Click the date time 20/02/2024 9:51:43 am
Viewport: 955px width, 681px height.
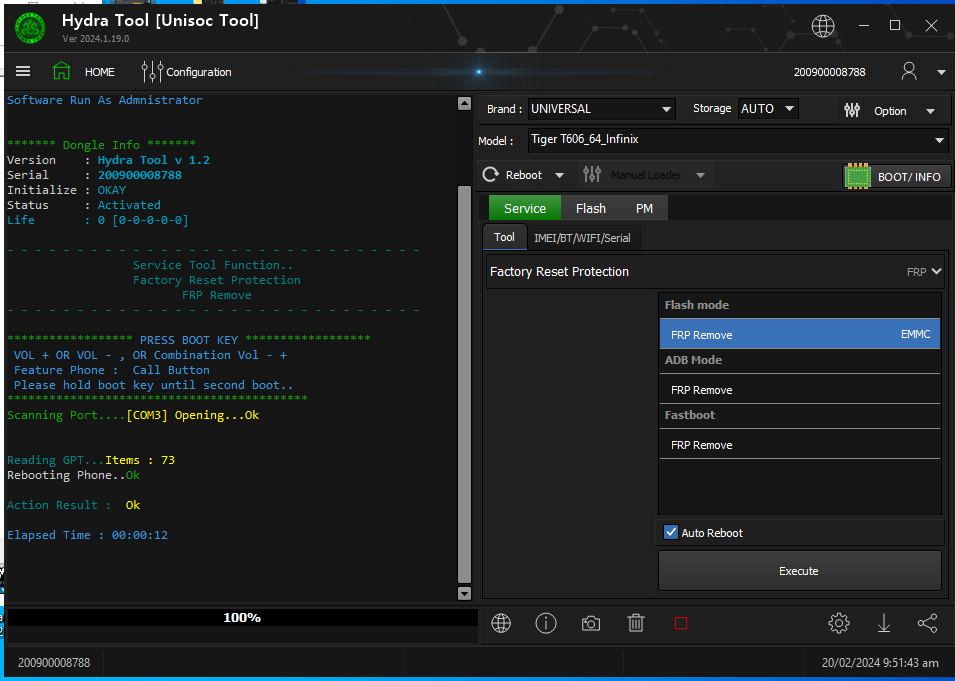[880, 662]
